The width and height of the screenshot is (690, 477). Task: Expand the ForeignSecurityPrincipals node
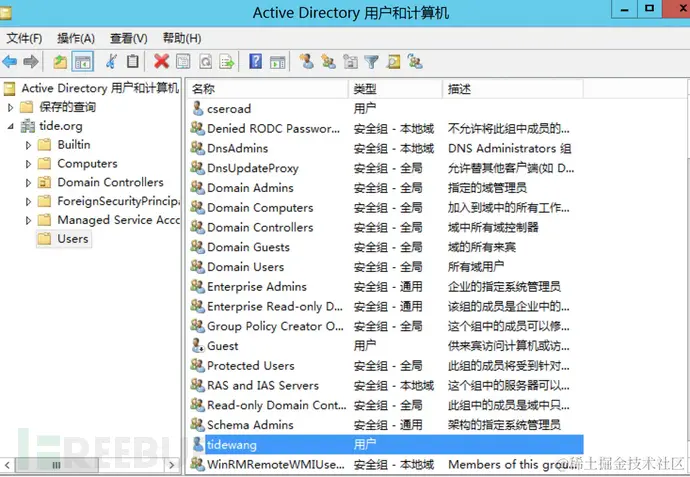click(29, 202)
